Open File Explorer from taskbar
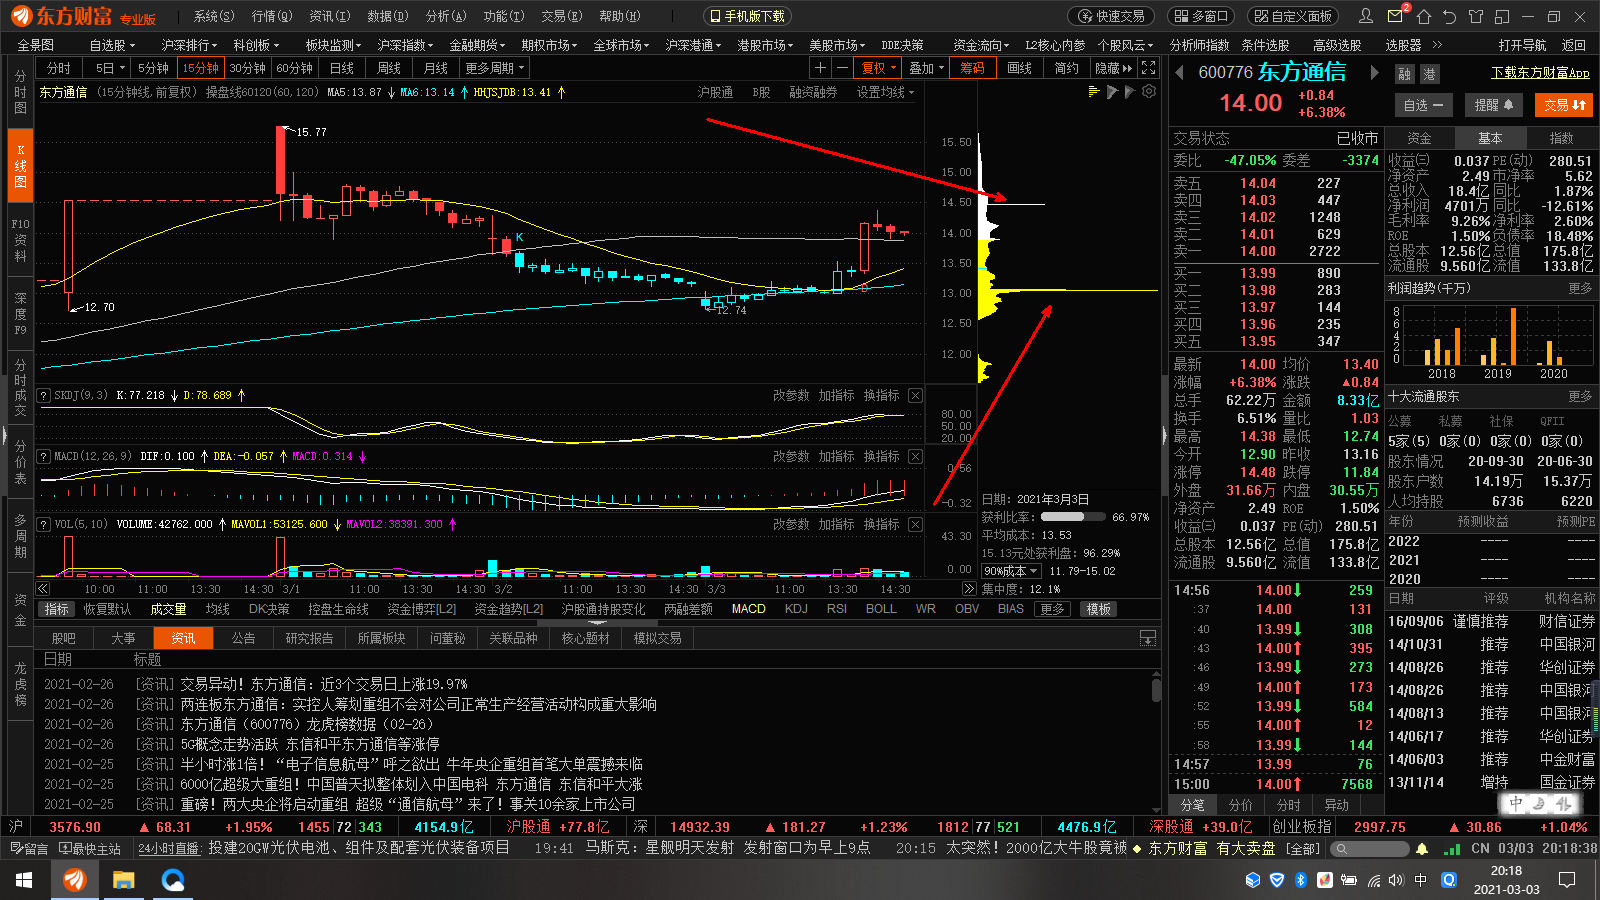The width and height of the screenshot is (1600, 900). [123, 880]
